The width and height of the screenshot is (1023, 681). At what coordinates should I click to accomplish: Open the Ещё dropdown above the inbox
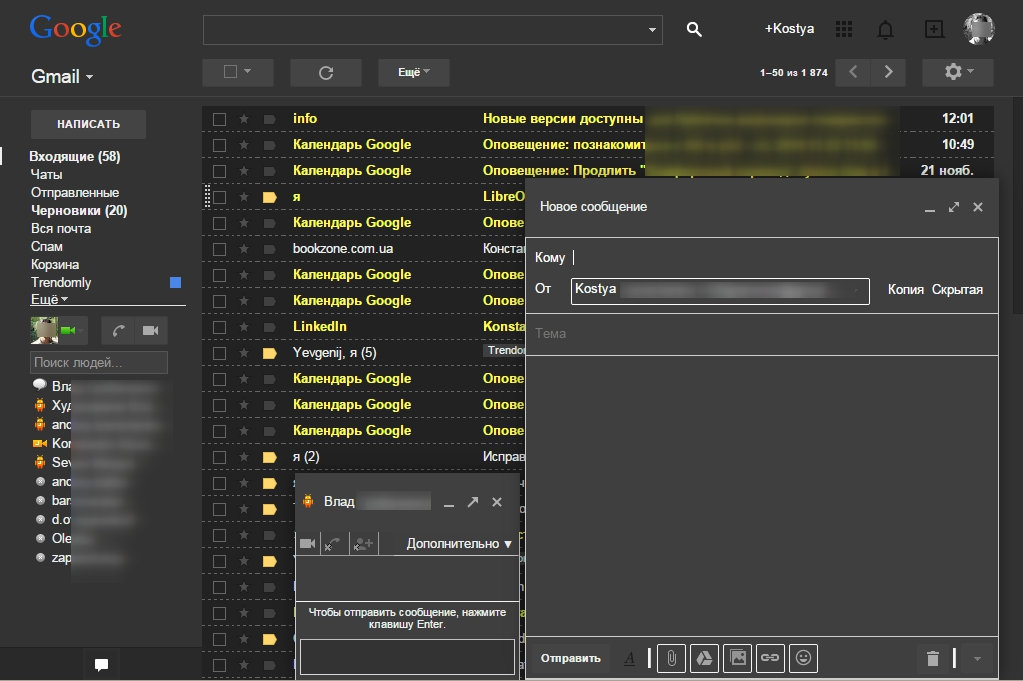413,72
